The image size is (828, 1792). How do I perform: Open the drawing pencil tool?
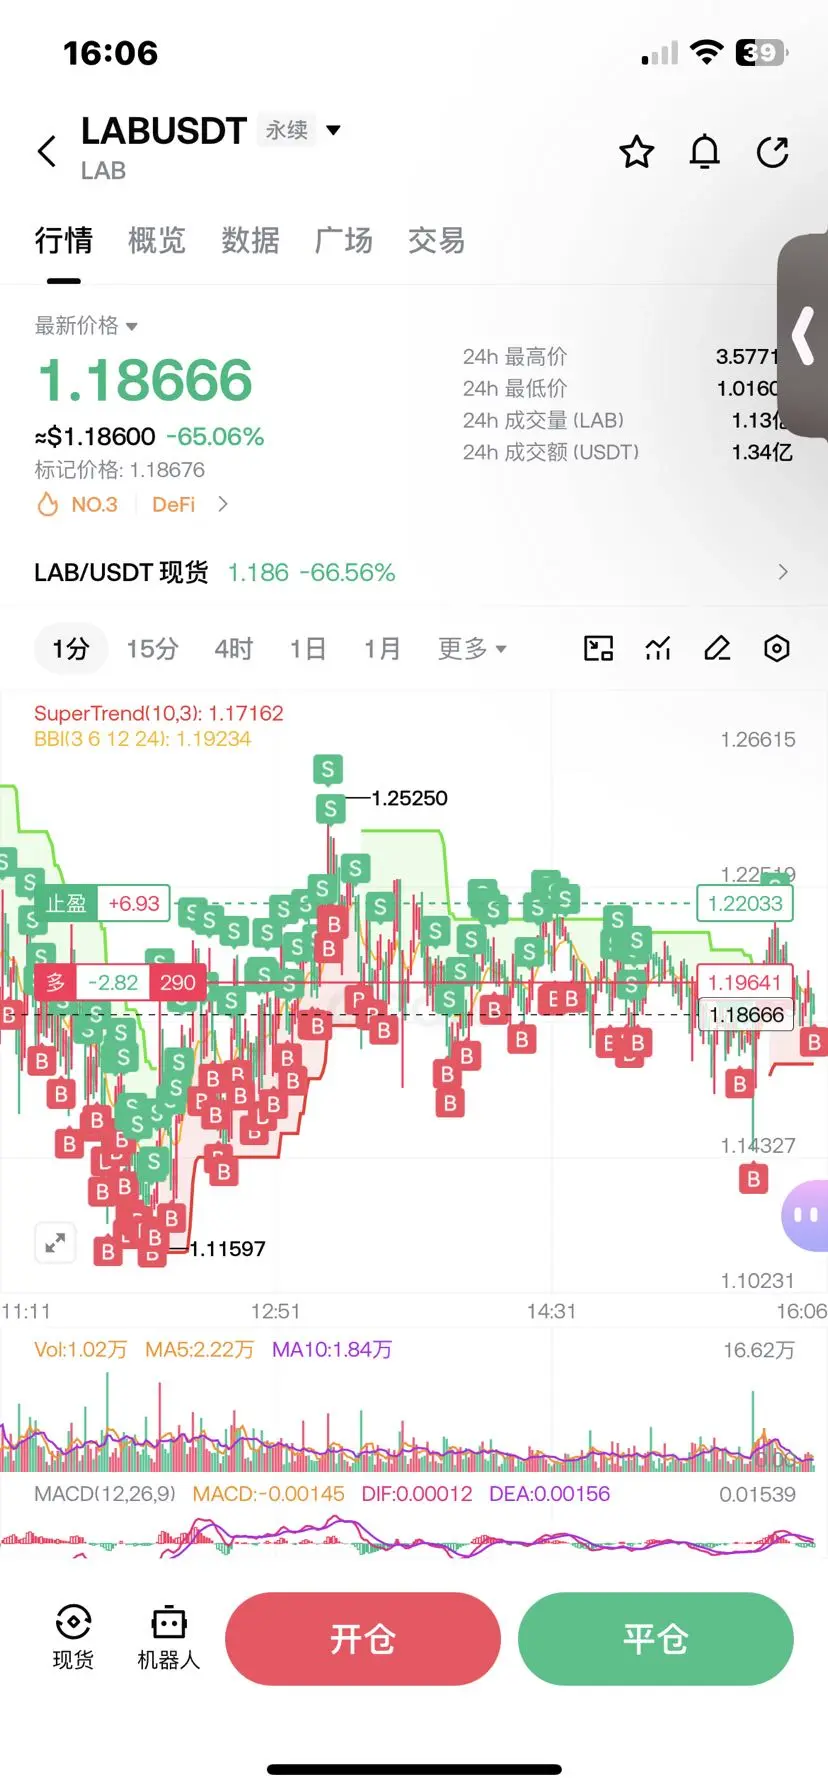pyautogui.click(x=717, y=649)
